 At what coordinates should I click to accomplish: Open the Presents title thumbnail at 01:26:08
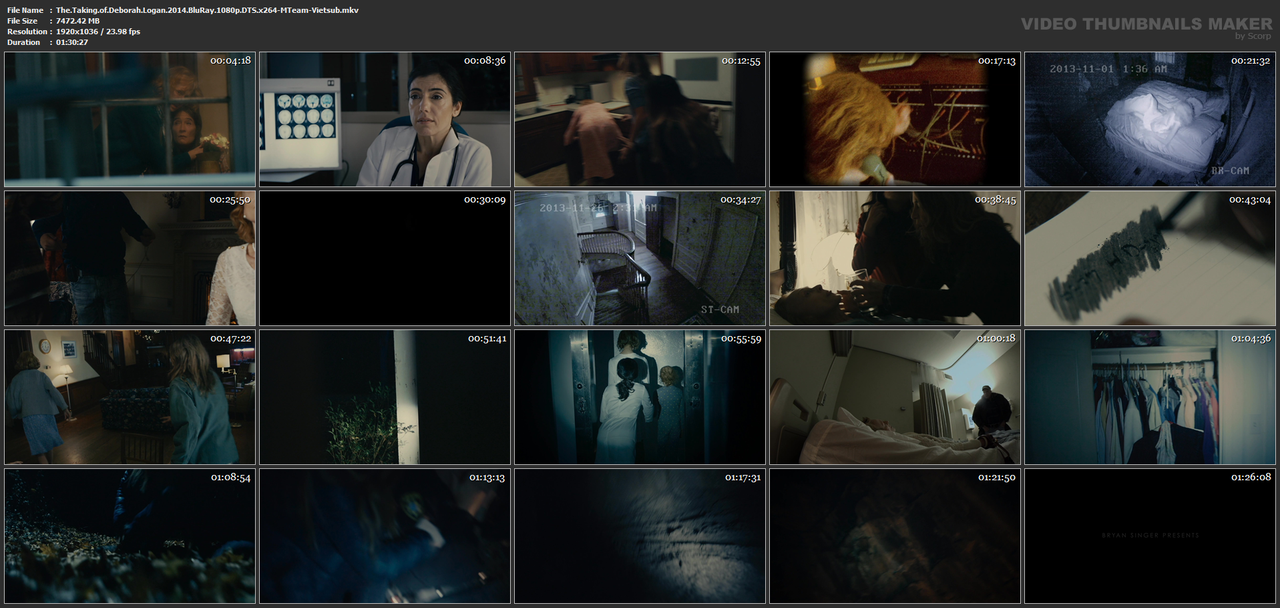tap(1150, 536)
